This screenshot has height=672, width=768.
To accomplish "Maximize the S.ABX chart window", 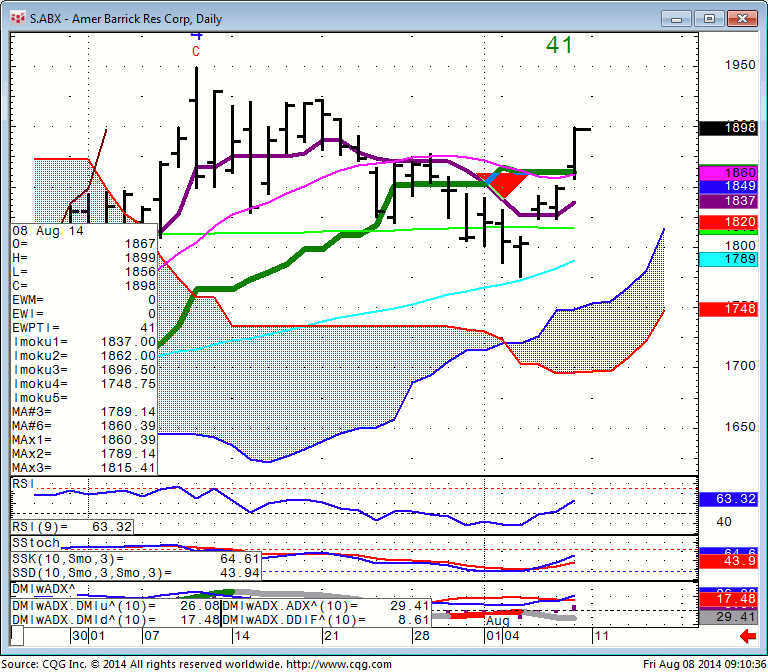I will coord(709,19).
